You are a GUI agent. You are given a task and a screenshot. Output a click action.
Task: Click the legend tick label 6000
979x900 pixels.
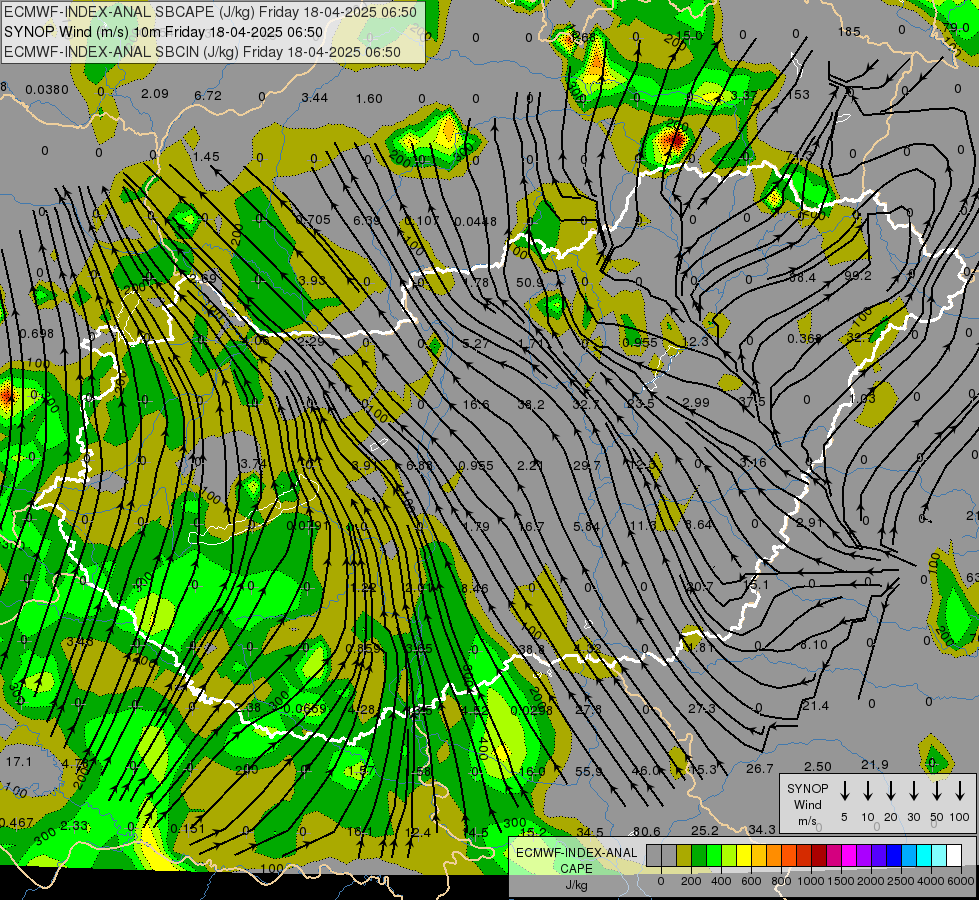click(961, 881)
